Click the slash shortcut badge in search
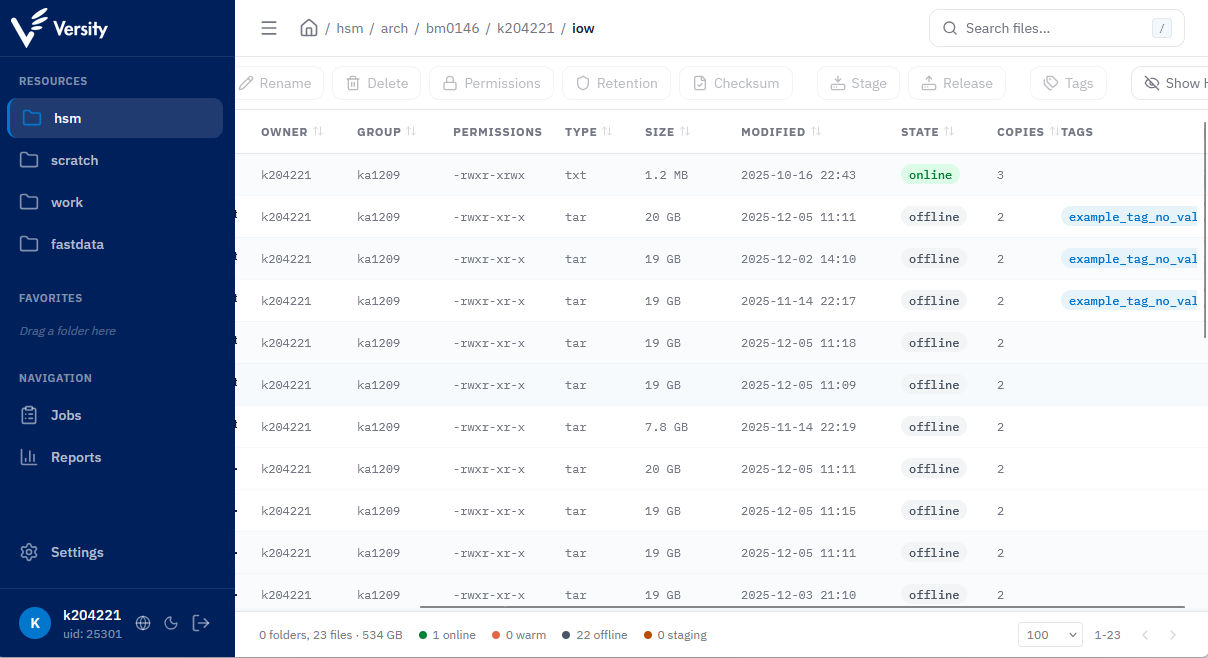1208x658 pixels. [x=1161, y=29]
